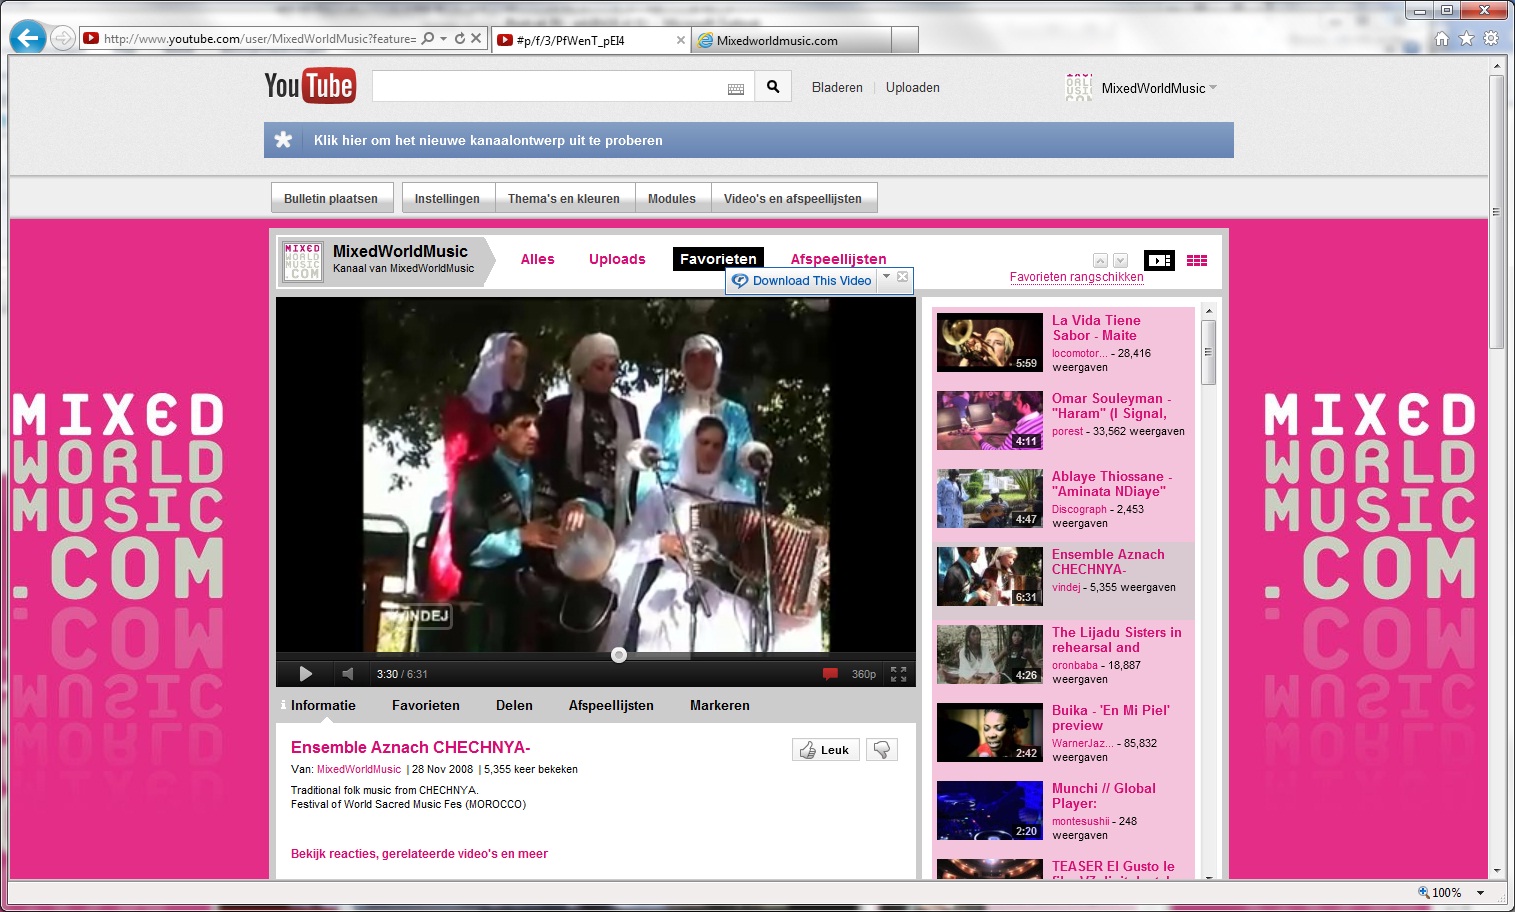Open Omar Souleyman Haram video thumbnail
1515x912 pixels.
[x=990, y=421]
